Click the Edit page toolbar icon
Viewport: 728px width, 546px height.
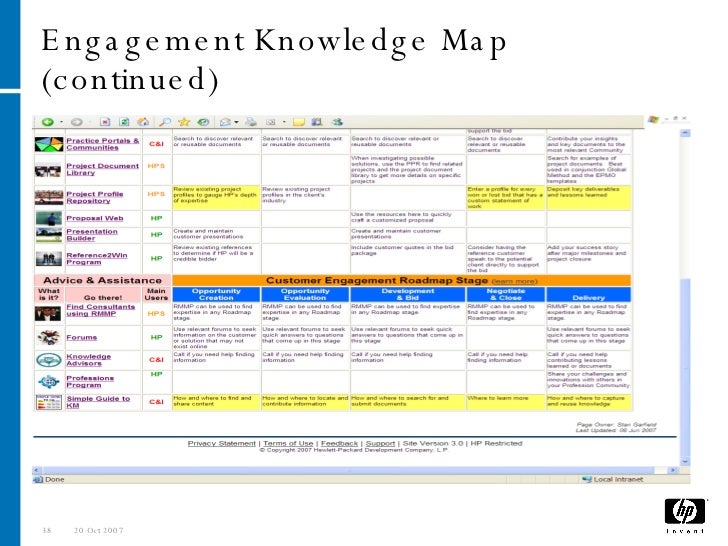click(271, 122)
